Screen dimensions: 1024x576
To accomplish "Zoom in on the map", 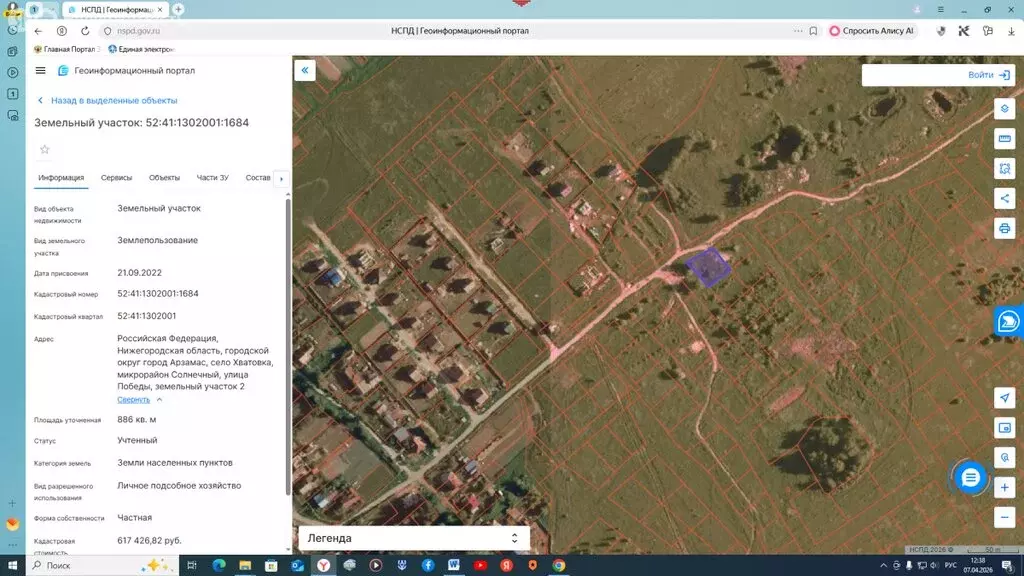I will [x=1005, y=488].
